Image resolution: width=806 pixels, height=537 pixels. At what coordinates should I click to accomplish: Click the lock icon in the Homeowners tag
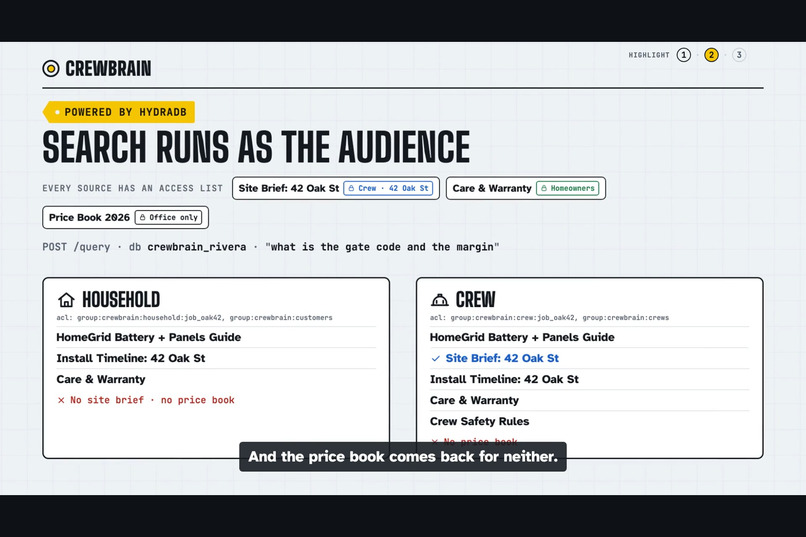[x=544, y=188]
